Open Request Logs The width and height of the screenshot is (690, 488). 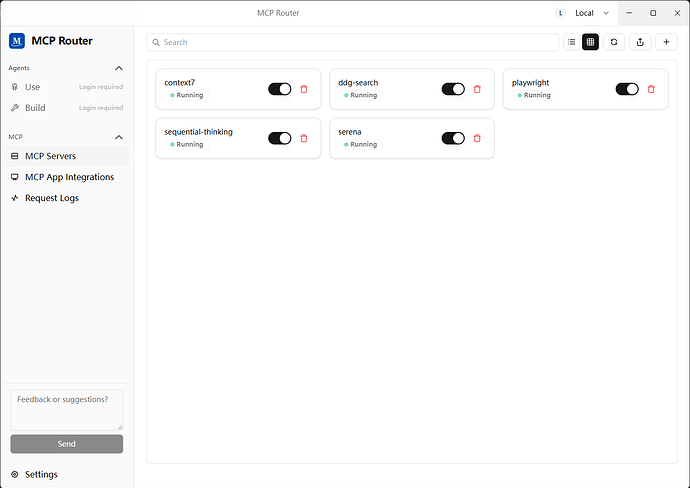(x=67, y=198)
